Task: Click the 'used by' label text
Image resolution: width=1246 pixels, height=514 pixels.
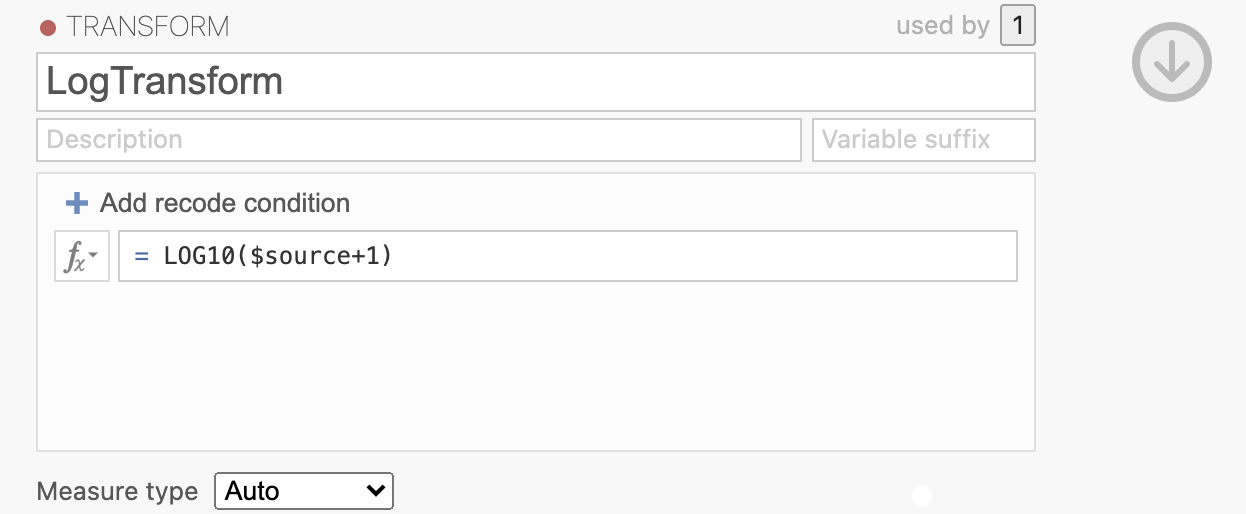Action: click(942, 26)
